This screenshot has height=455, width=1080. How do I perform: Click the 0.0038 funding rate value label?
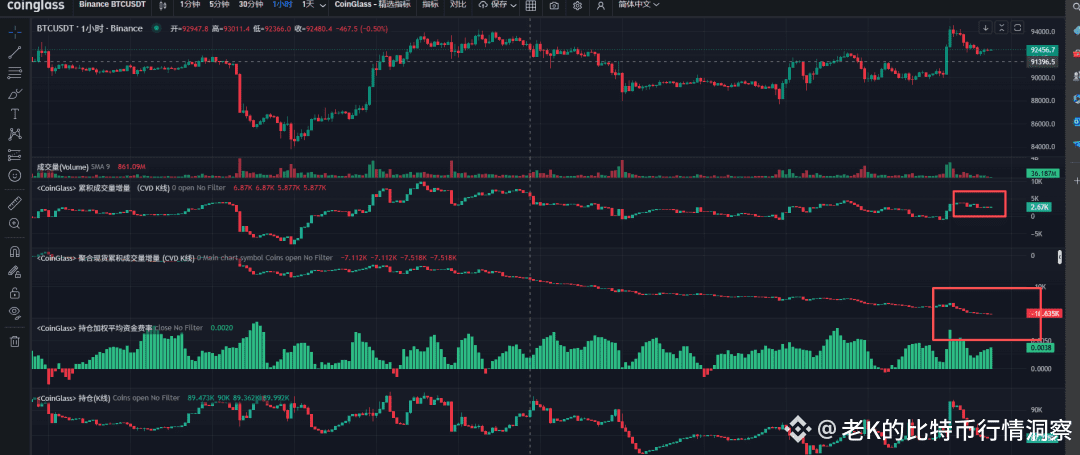[1039, 348]
